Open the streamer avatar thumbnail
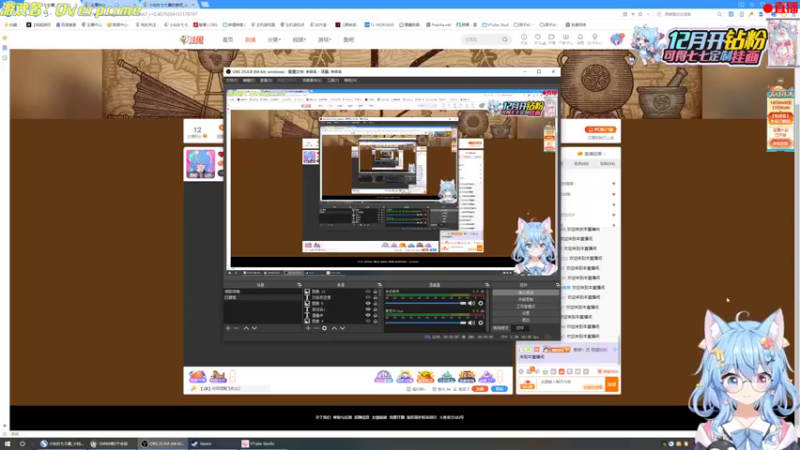Image resolution: width=800 pixels, height=450 pixels. click(201, 164)
